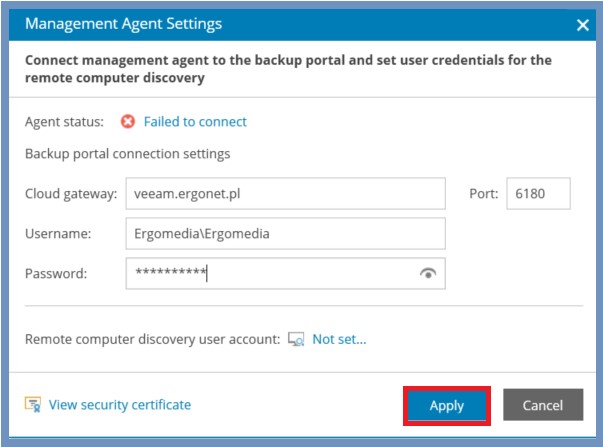Open the Failed to connect status link
This screenshot has height=447, width=603.
[x=195, y=122]
